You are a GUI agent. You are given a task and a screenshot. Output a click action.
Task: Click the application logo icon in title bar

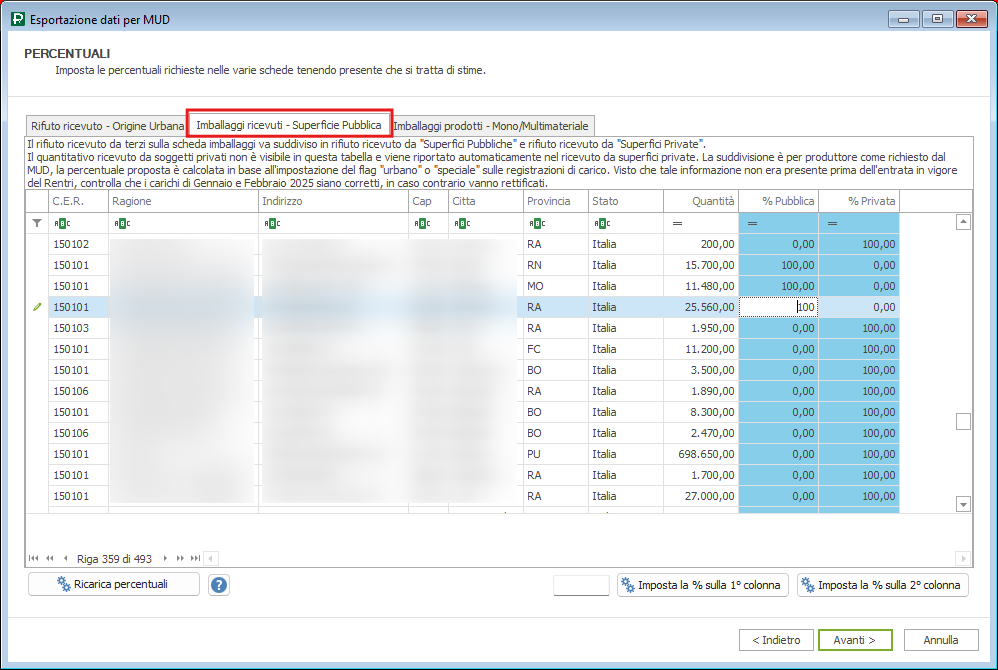[18, 19]
